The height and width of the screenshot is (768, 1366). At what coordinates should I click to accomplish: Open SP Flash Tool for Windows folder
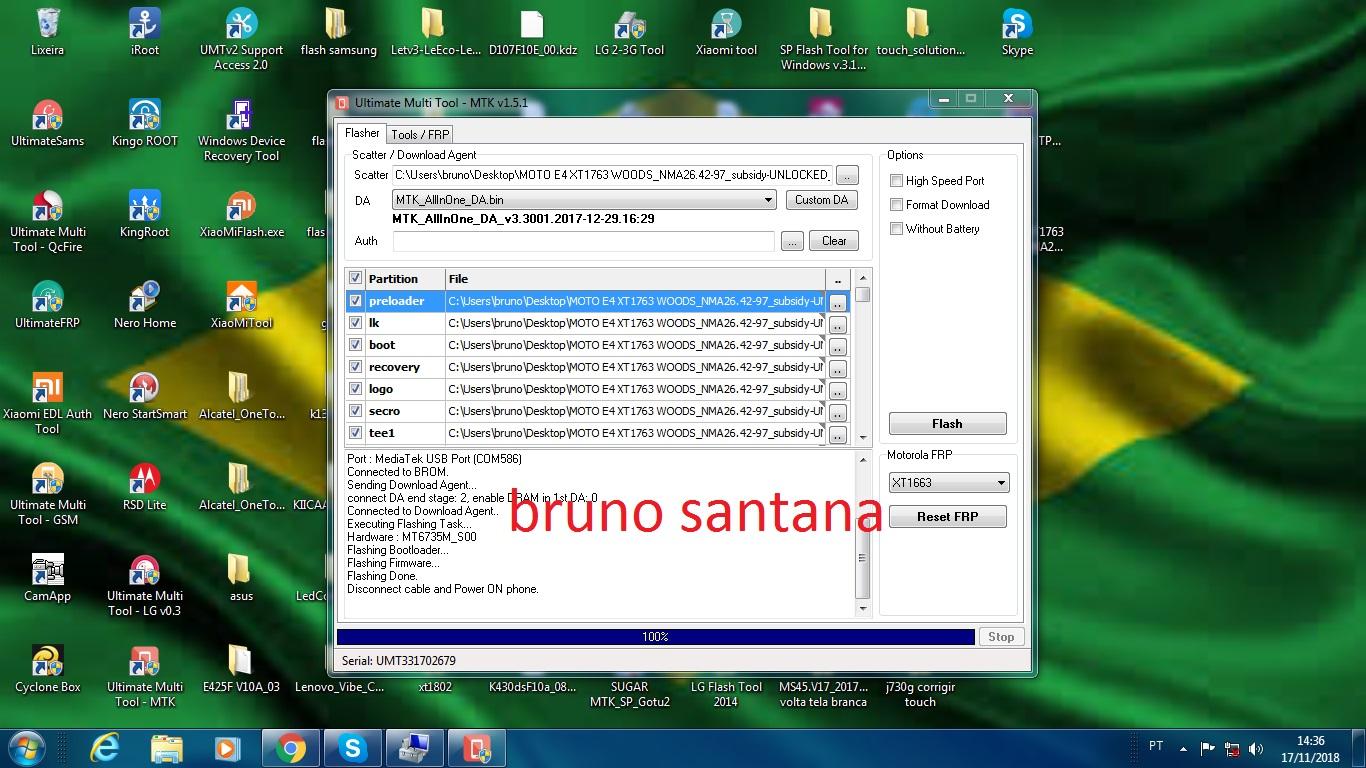coord(823,39)
